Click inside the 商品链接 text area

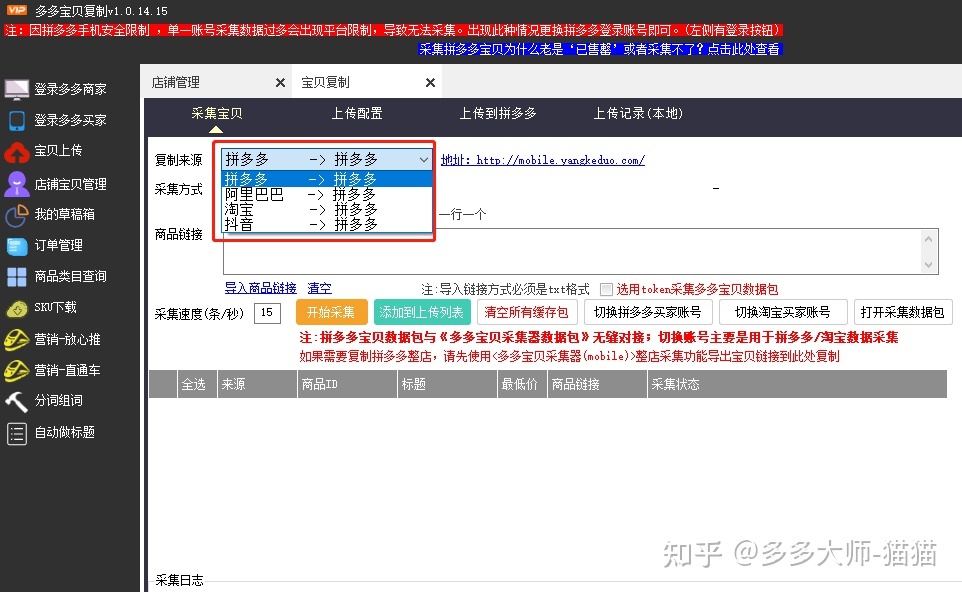(572, 252)
